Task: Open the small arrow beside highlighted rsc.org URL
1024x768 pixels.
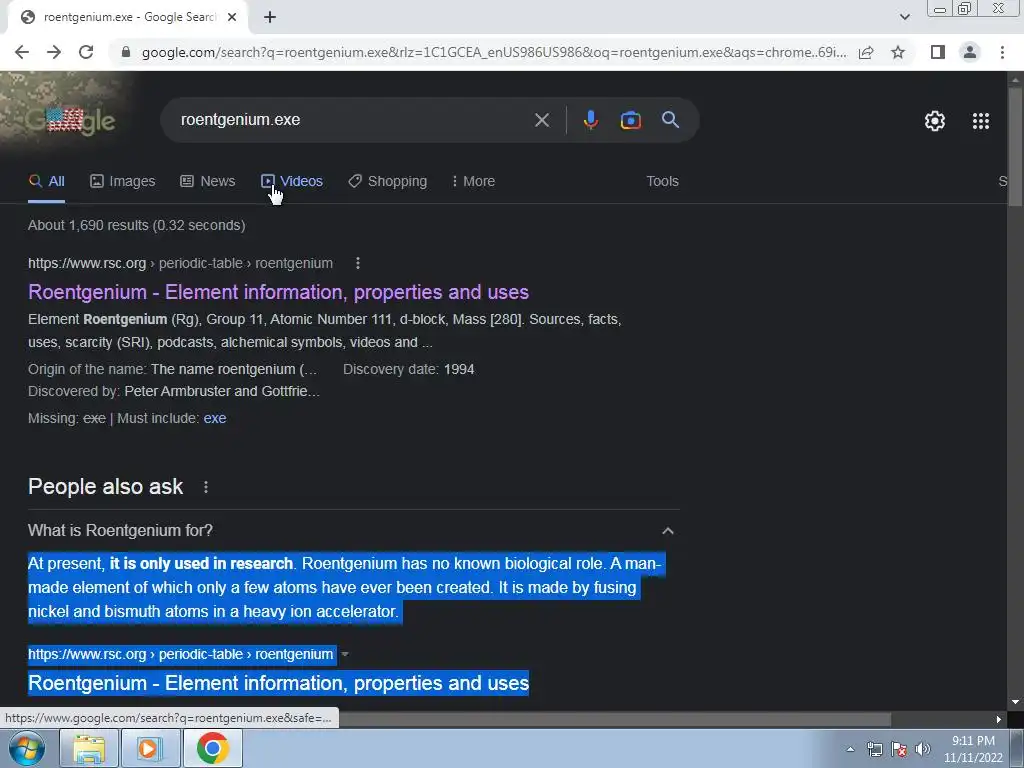Action: pyautogui.click(x=345, y=654)
